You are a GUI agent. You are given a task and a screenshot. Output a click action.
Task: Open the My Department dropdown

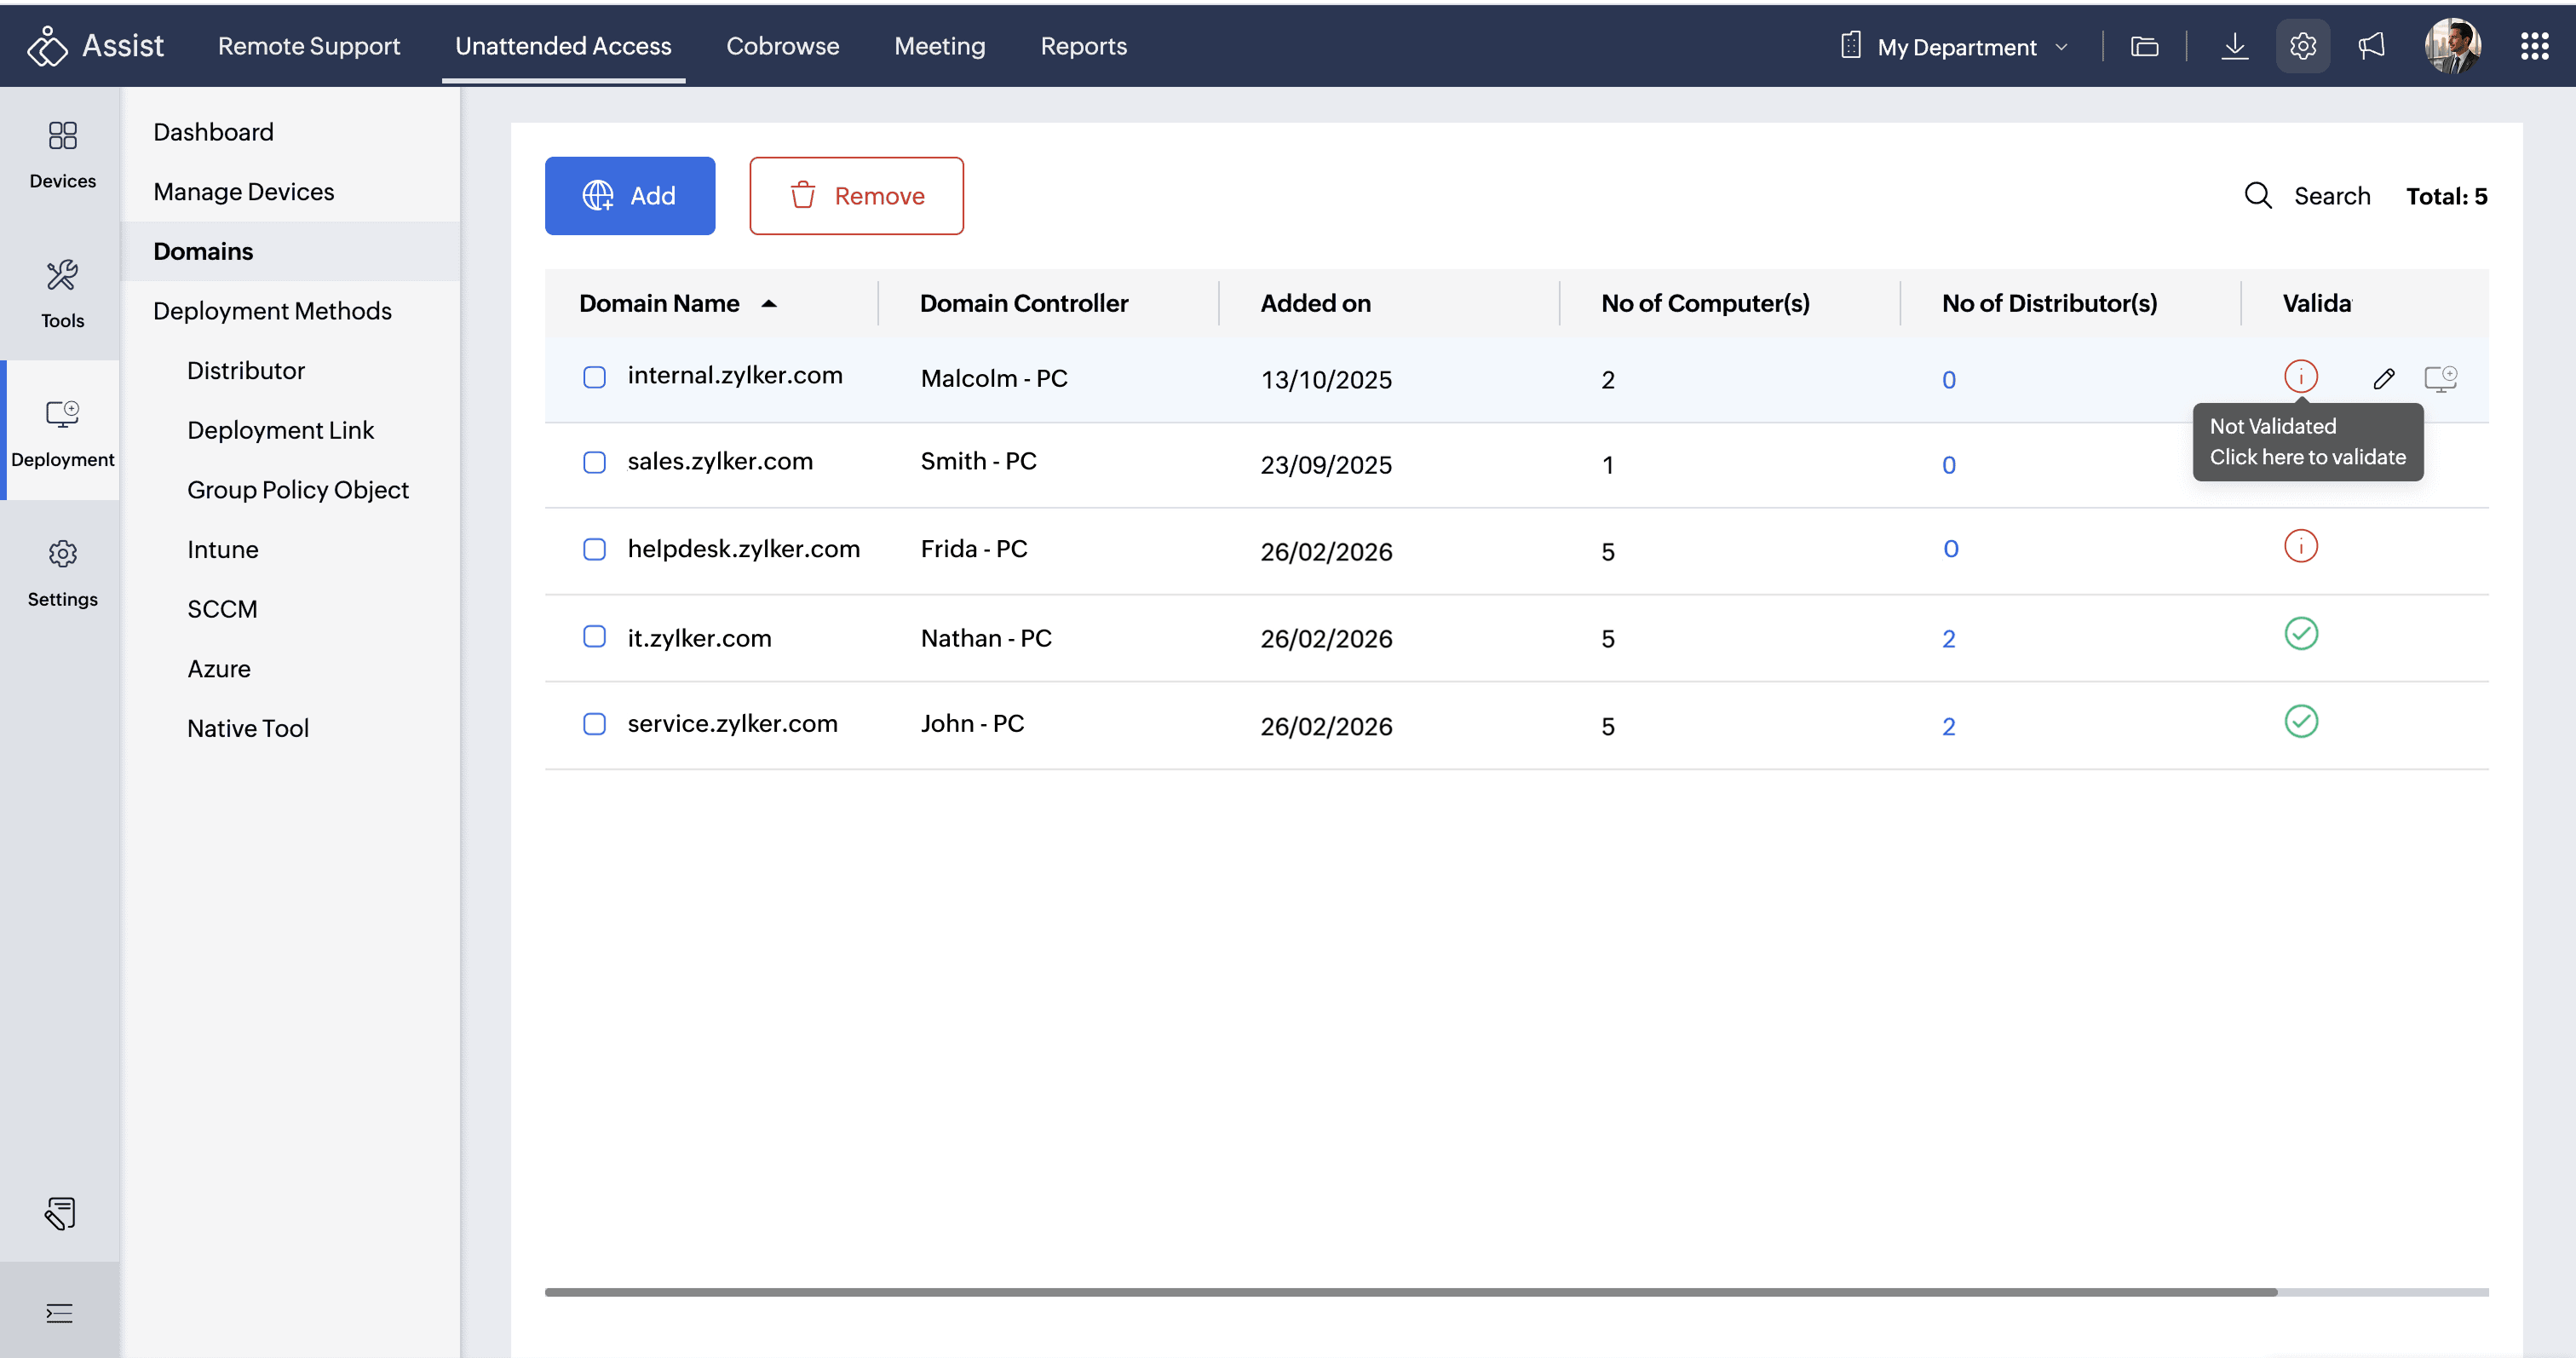tap(1956, 47)
